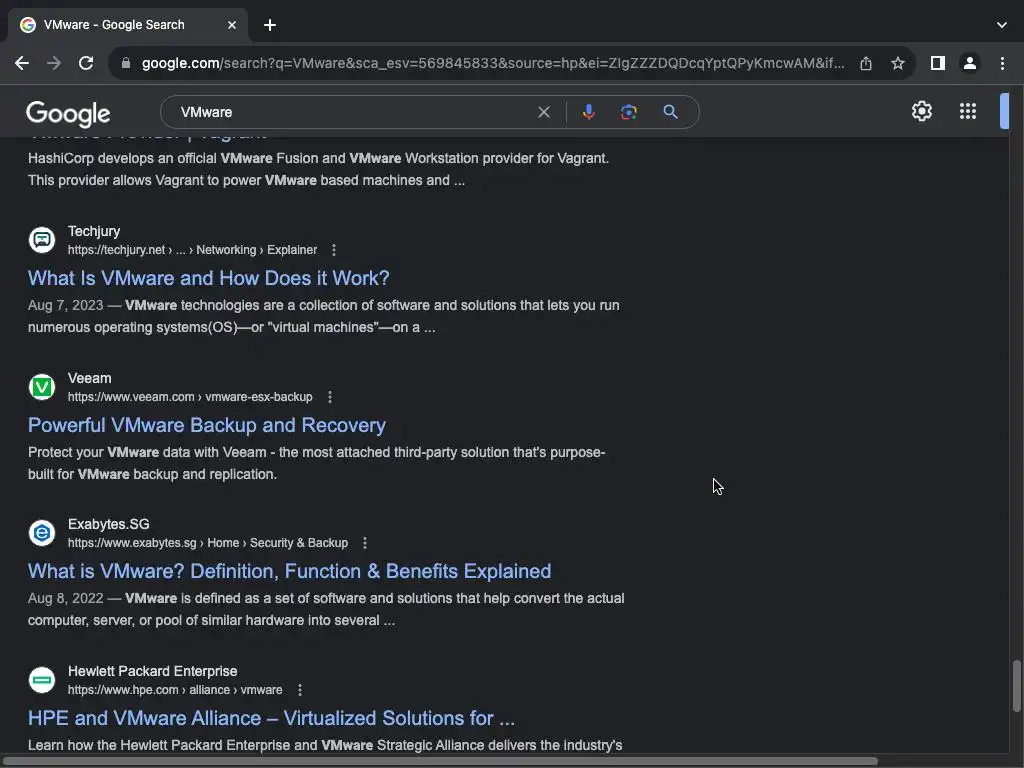Open more options for Veeam result
Screen dimensions: 1024x768
[x=330, y=397]
